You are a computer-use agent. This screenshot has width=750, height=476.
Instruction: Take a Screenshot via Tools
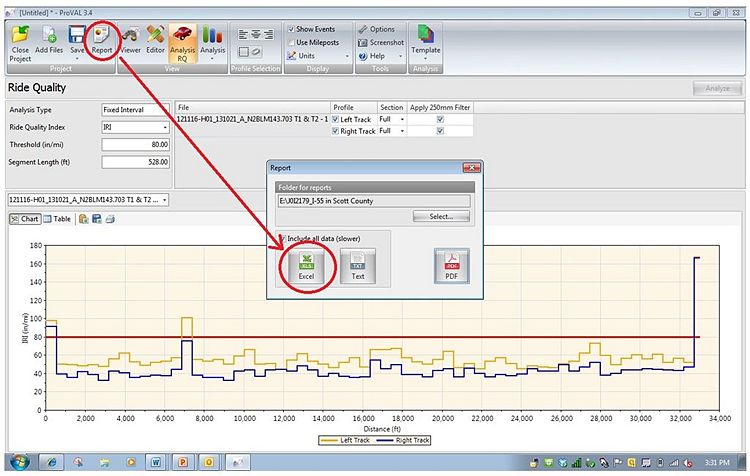pos(381,43)
